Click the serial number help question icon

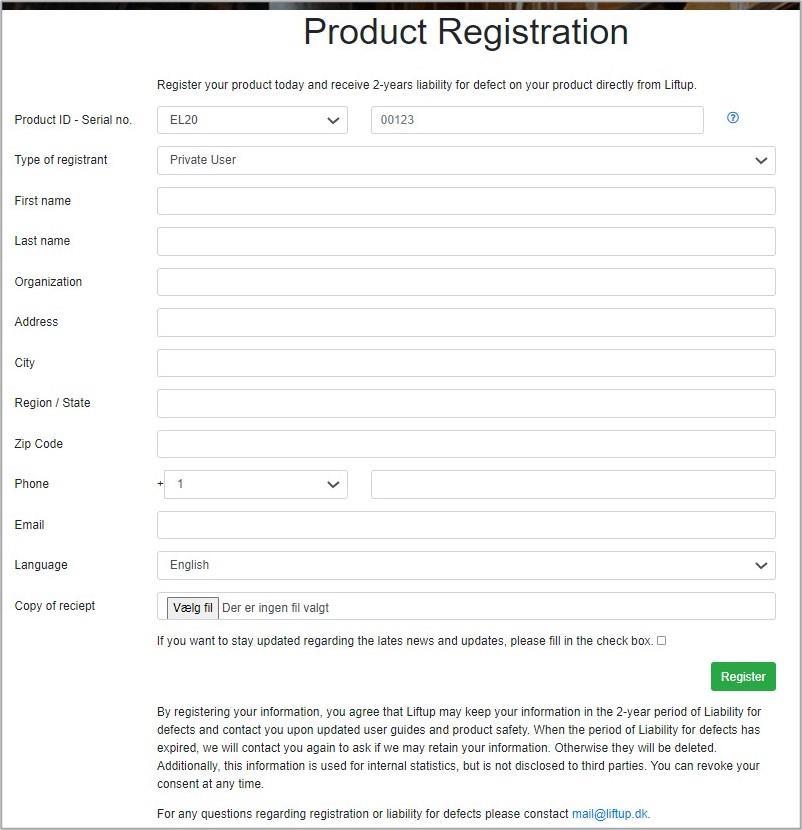[733, 118]
